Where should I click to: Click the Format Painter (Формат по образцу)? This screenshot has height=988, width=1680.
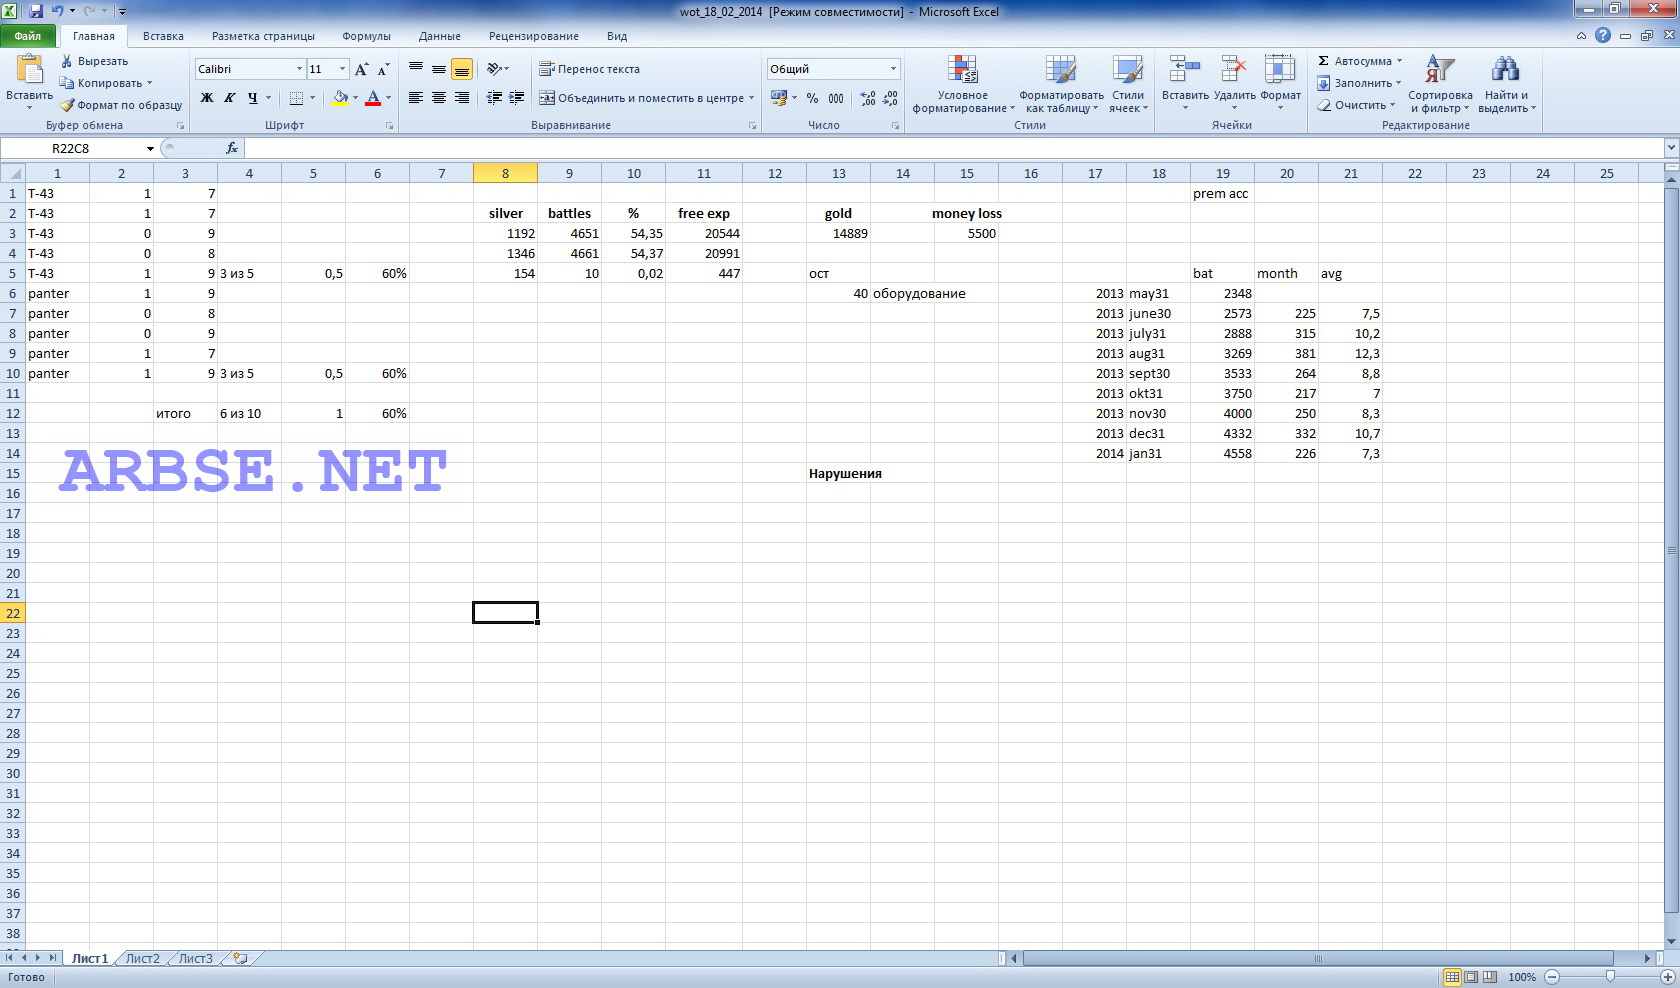121,105
